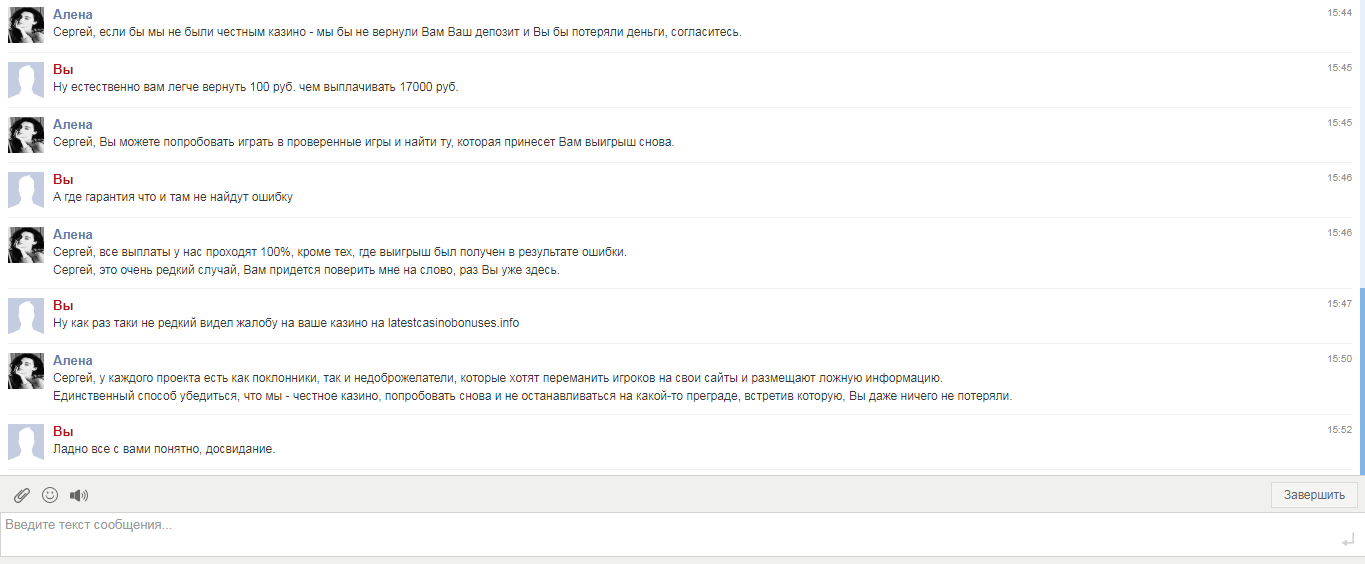Click the 15:52 timestamp of the last message
Screen dimensions: 1365x564
(1339, 429)
